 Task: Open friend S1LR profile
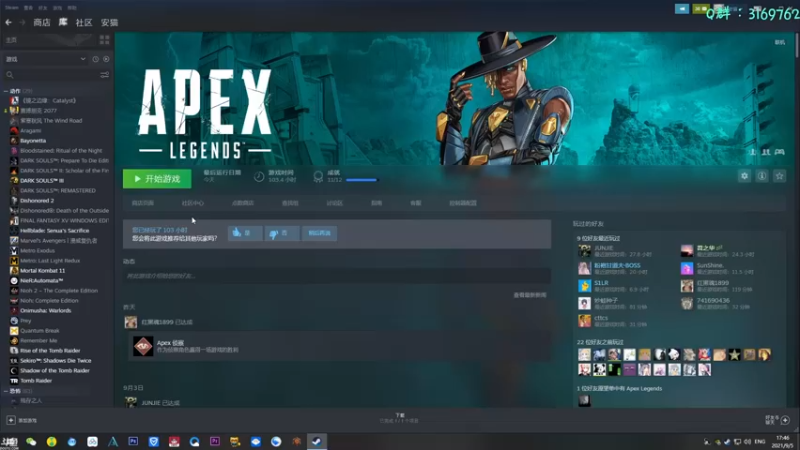[x=602, y=283]
